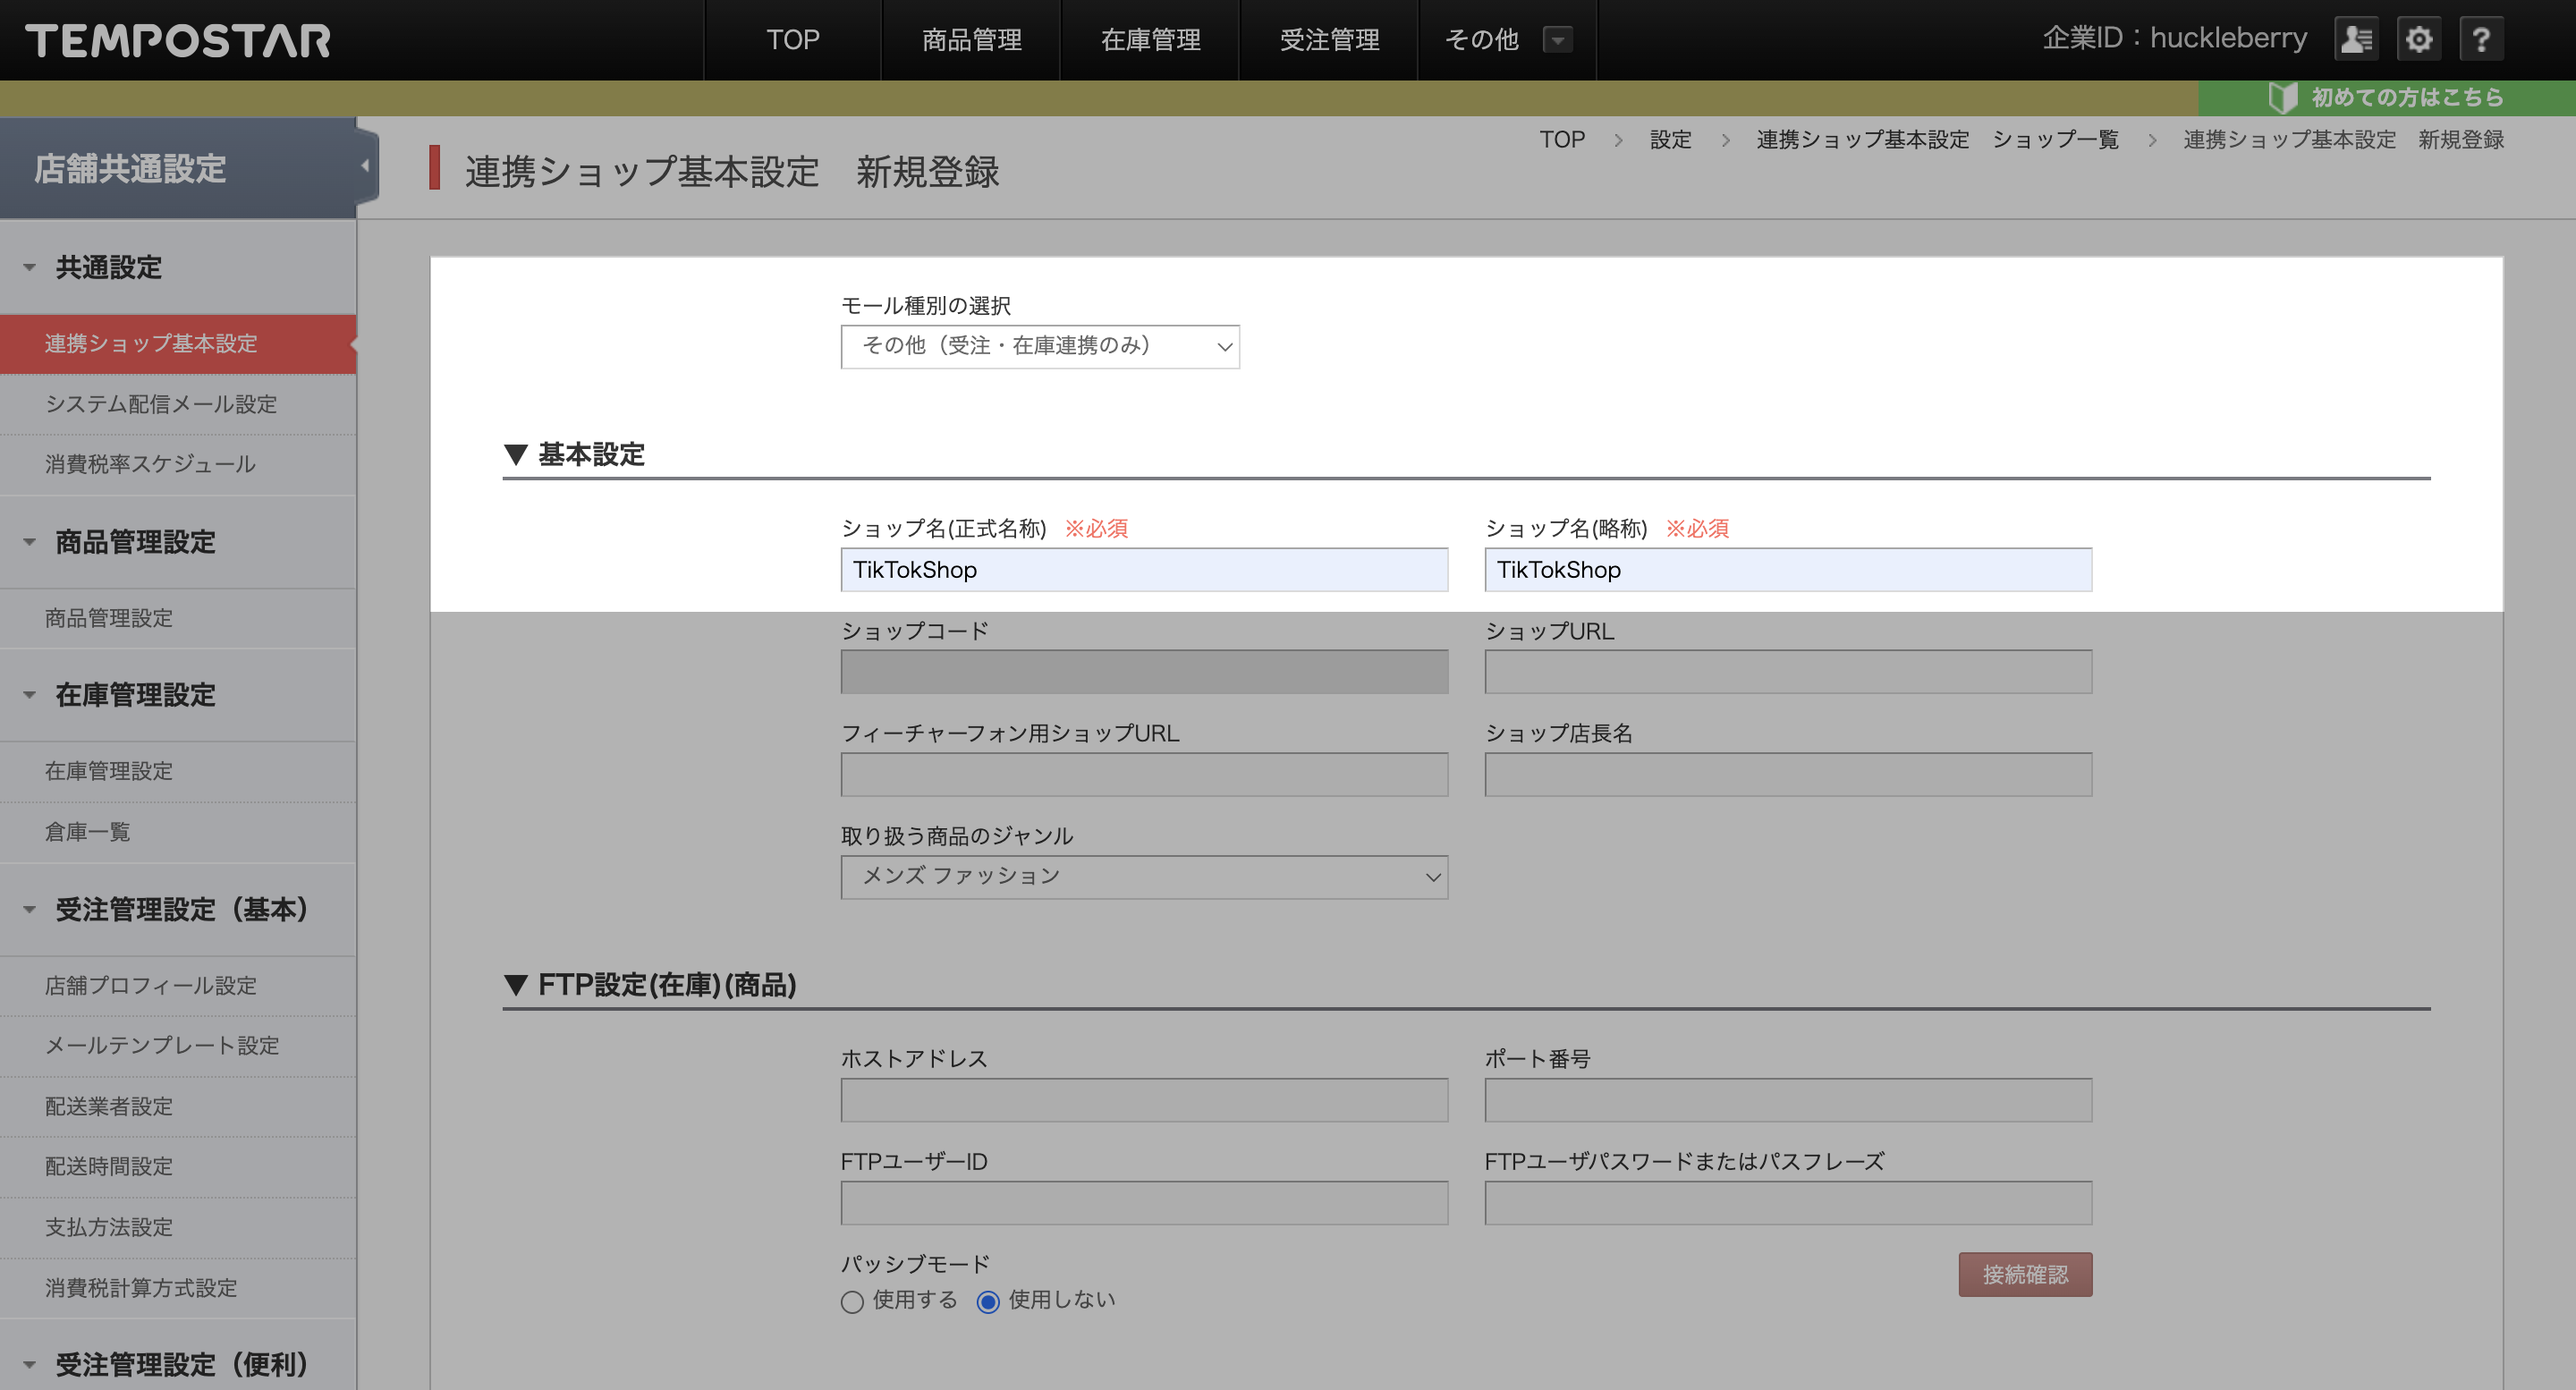This screenshot has width=2576, height=1390.
Task: Click the TEMPOSTAR logo
Action: pos(178,40)
